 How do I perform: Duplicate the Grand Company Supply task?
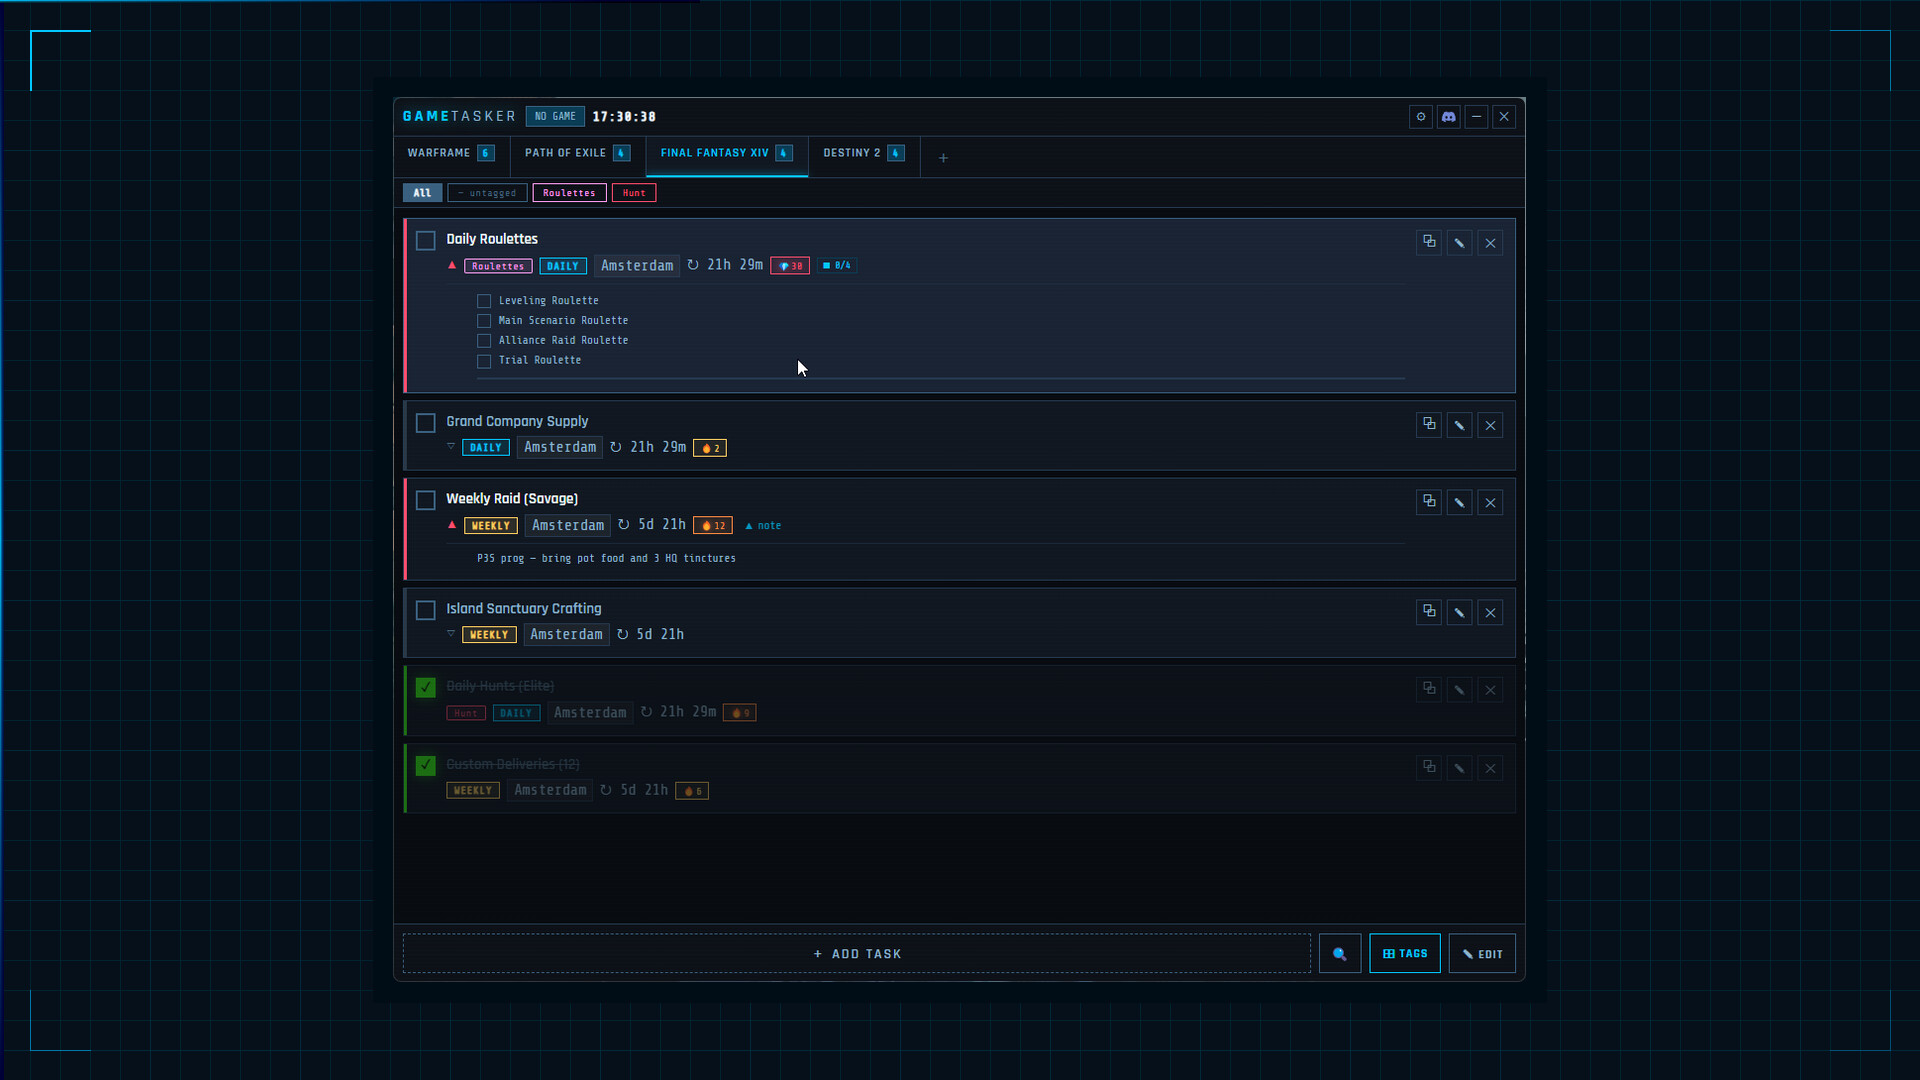pyautogui.click(x=1429, y=425)
